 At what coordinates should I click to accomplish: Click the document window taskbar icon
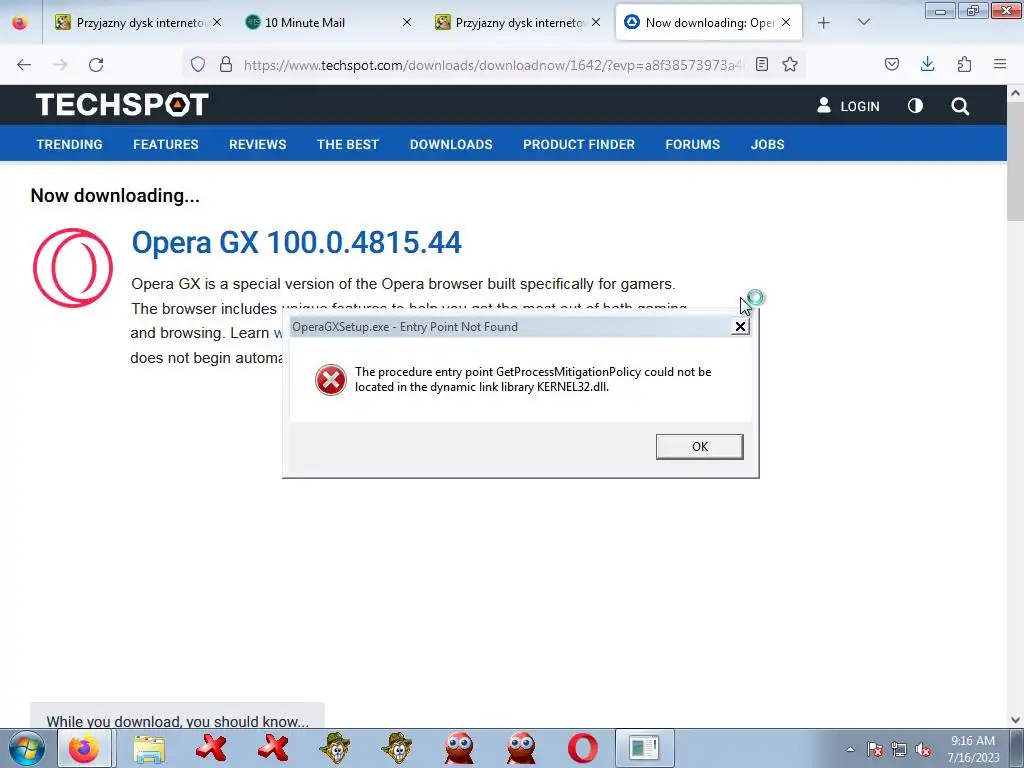[x=644, y=748]
